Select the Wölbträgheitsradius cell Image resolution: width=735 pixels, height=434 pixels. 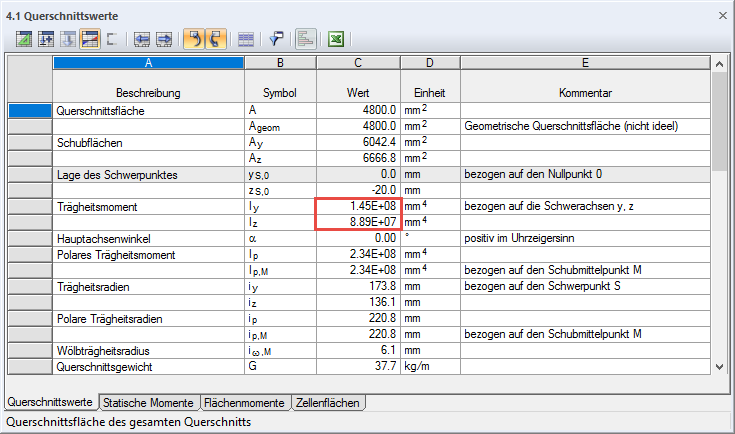148,351
